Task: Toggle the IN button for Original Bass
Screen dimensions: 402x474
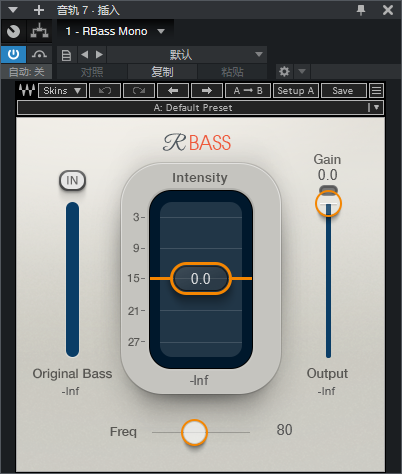Action: click(x=72, y=181)
